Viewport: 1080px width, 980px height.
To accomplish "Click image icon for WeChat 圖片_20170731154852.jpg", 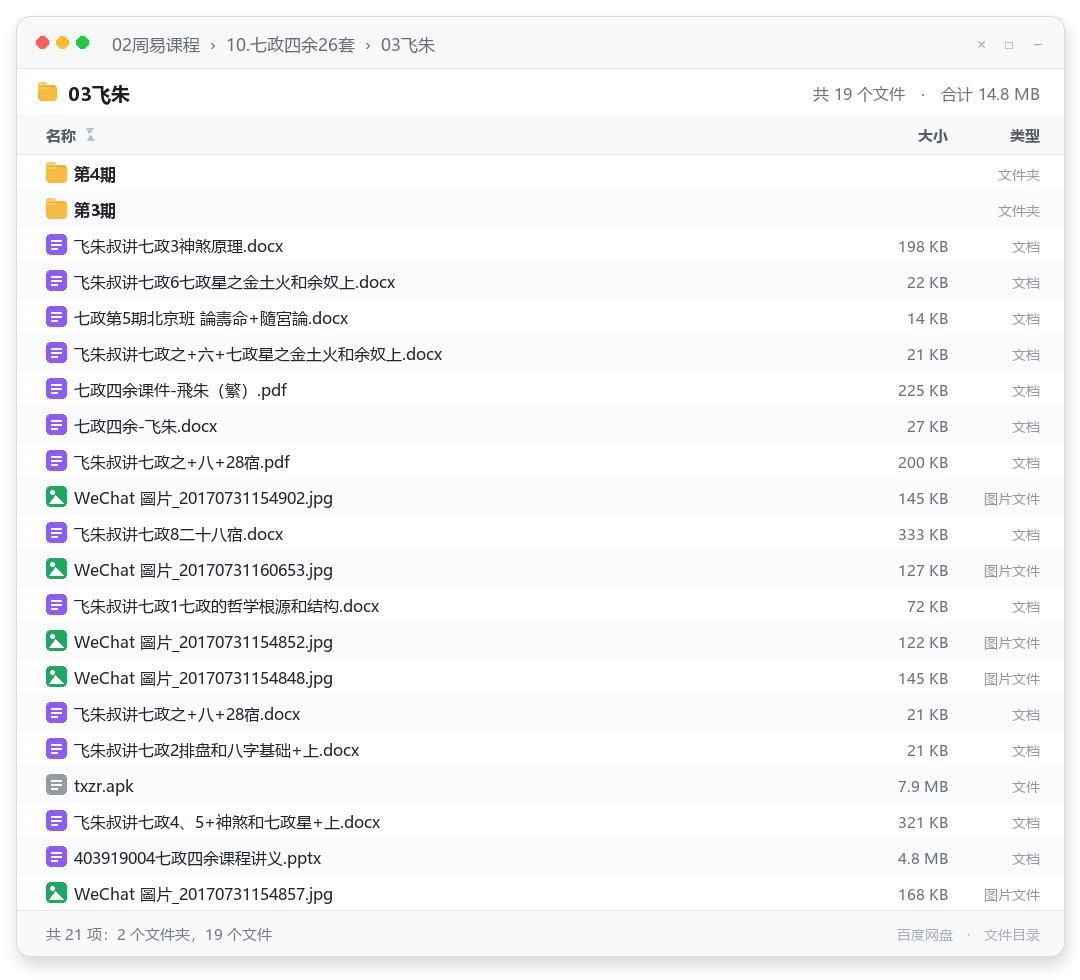I will pos(56,642).
